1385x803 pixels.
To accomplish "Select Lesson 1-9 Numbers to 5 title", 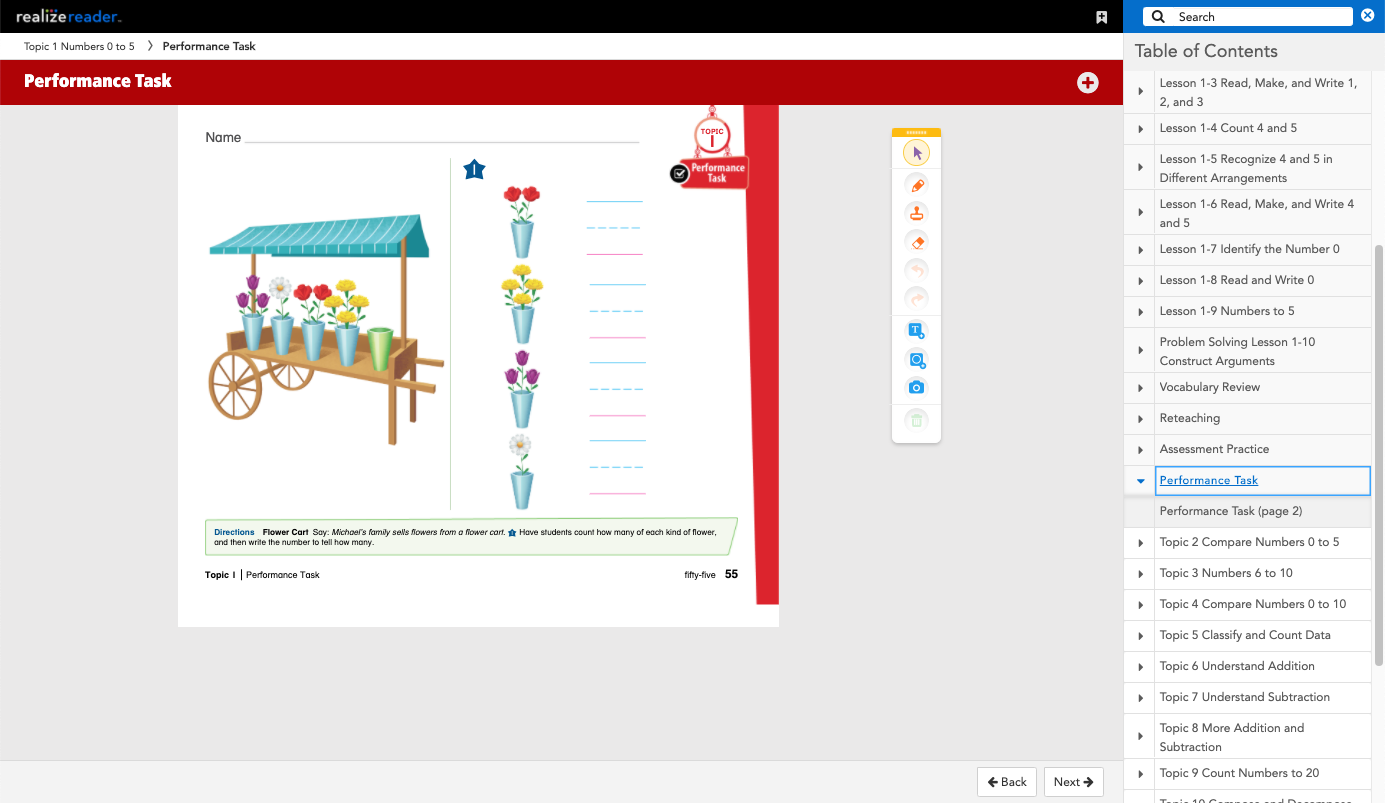I will (x=1227, y=311).
